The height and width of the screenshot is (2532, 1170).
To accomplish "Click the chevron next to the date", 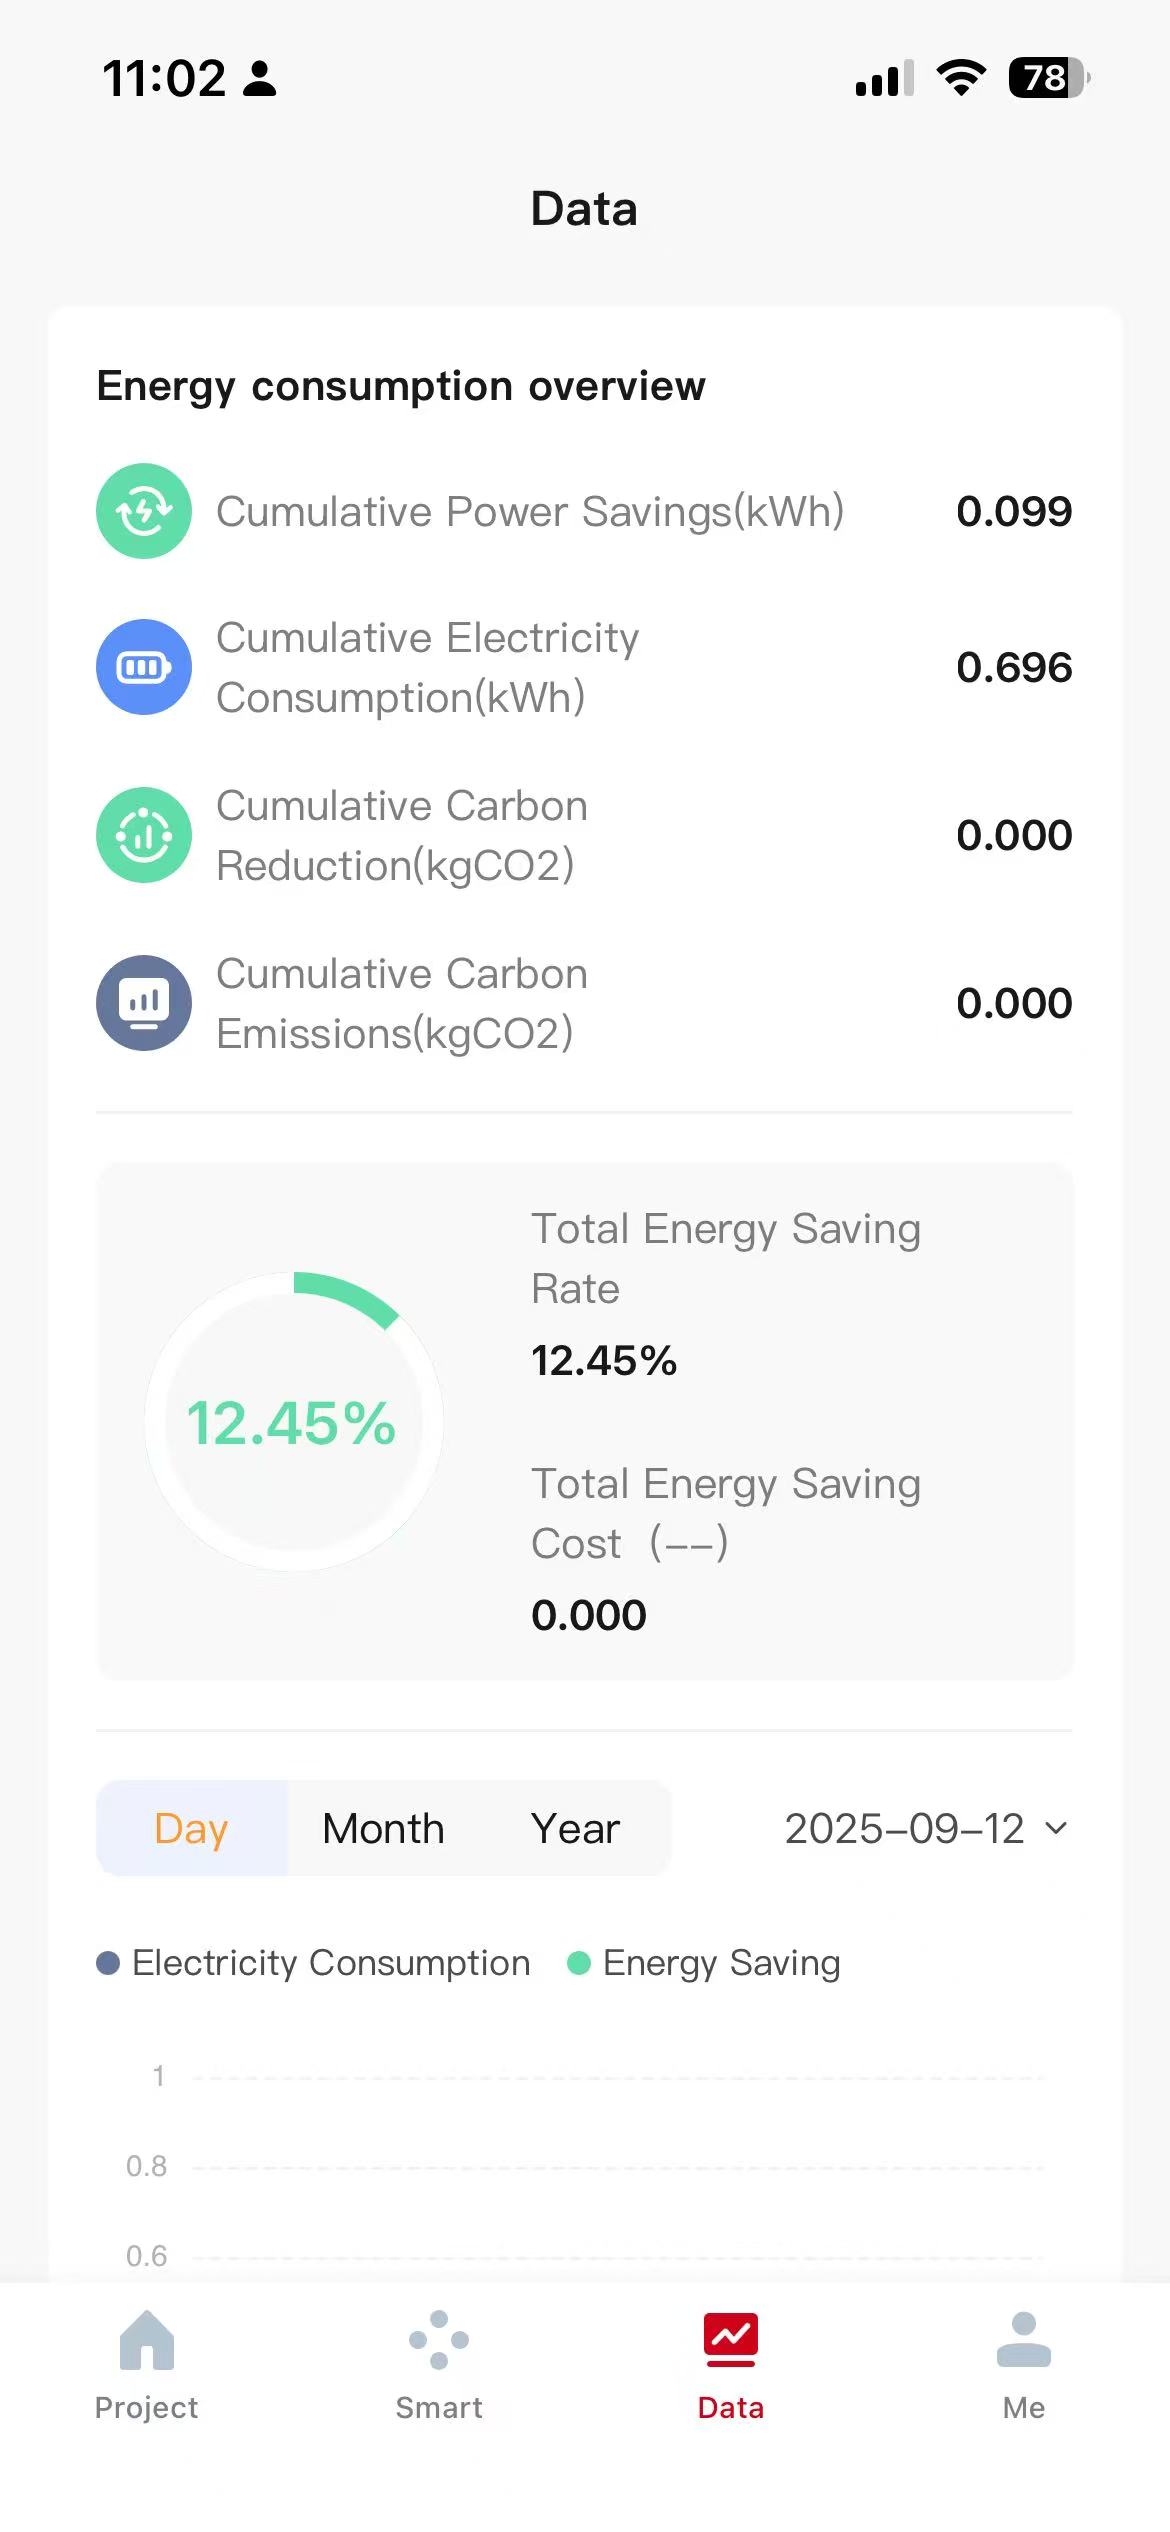I will [x=1056, y=1829].
